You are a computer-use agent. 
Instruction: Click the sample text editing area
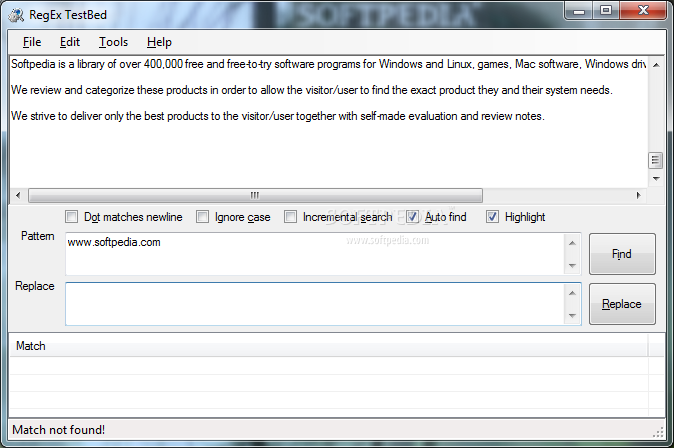click(328, 122)
